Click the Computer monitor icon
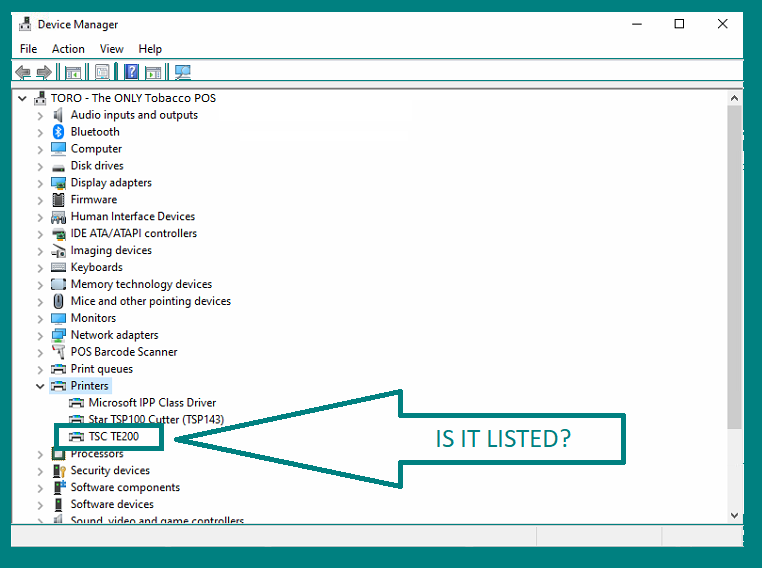762x568 pixels. pos(58,149)
